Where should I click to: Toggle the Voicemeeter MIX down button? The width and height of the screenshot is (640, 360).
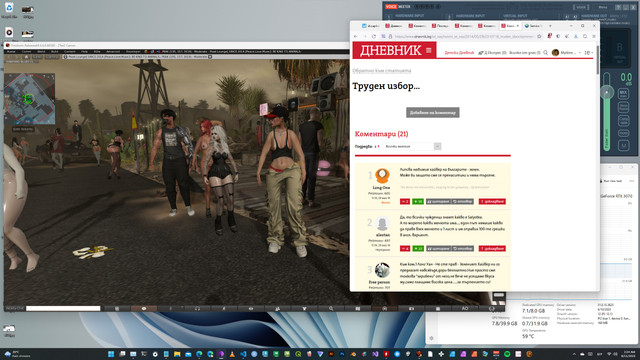pyautogui.click(x=623, y=93)
